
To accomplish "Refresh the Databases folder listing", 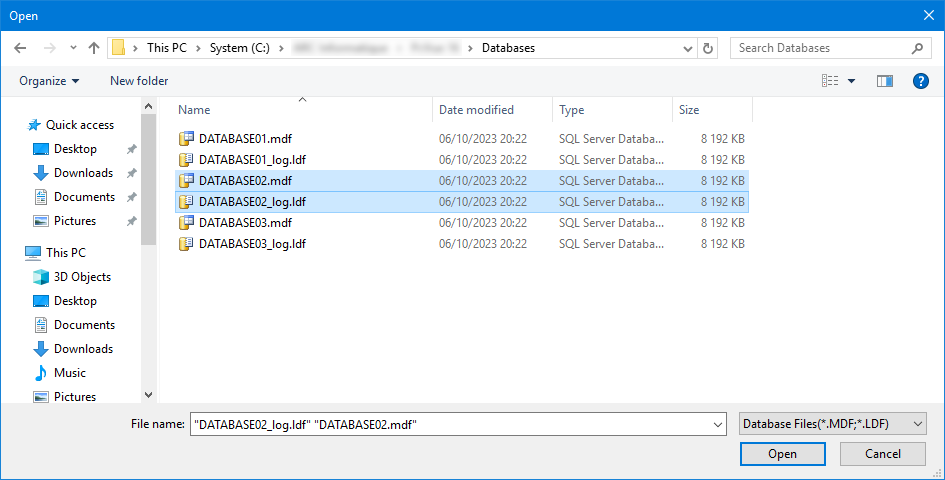I will click(708, 48).
